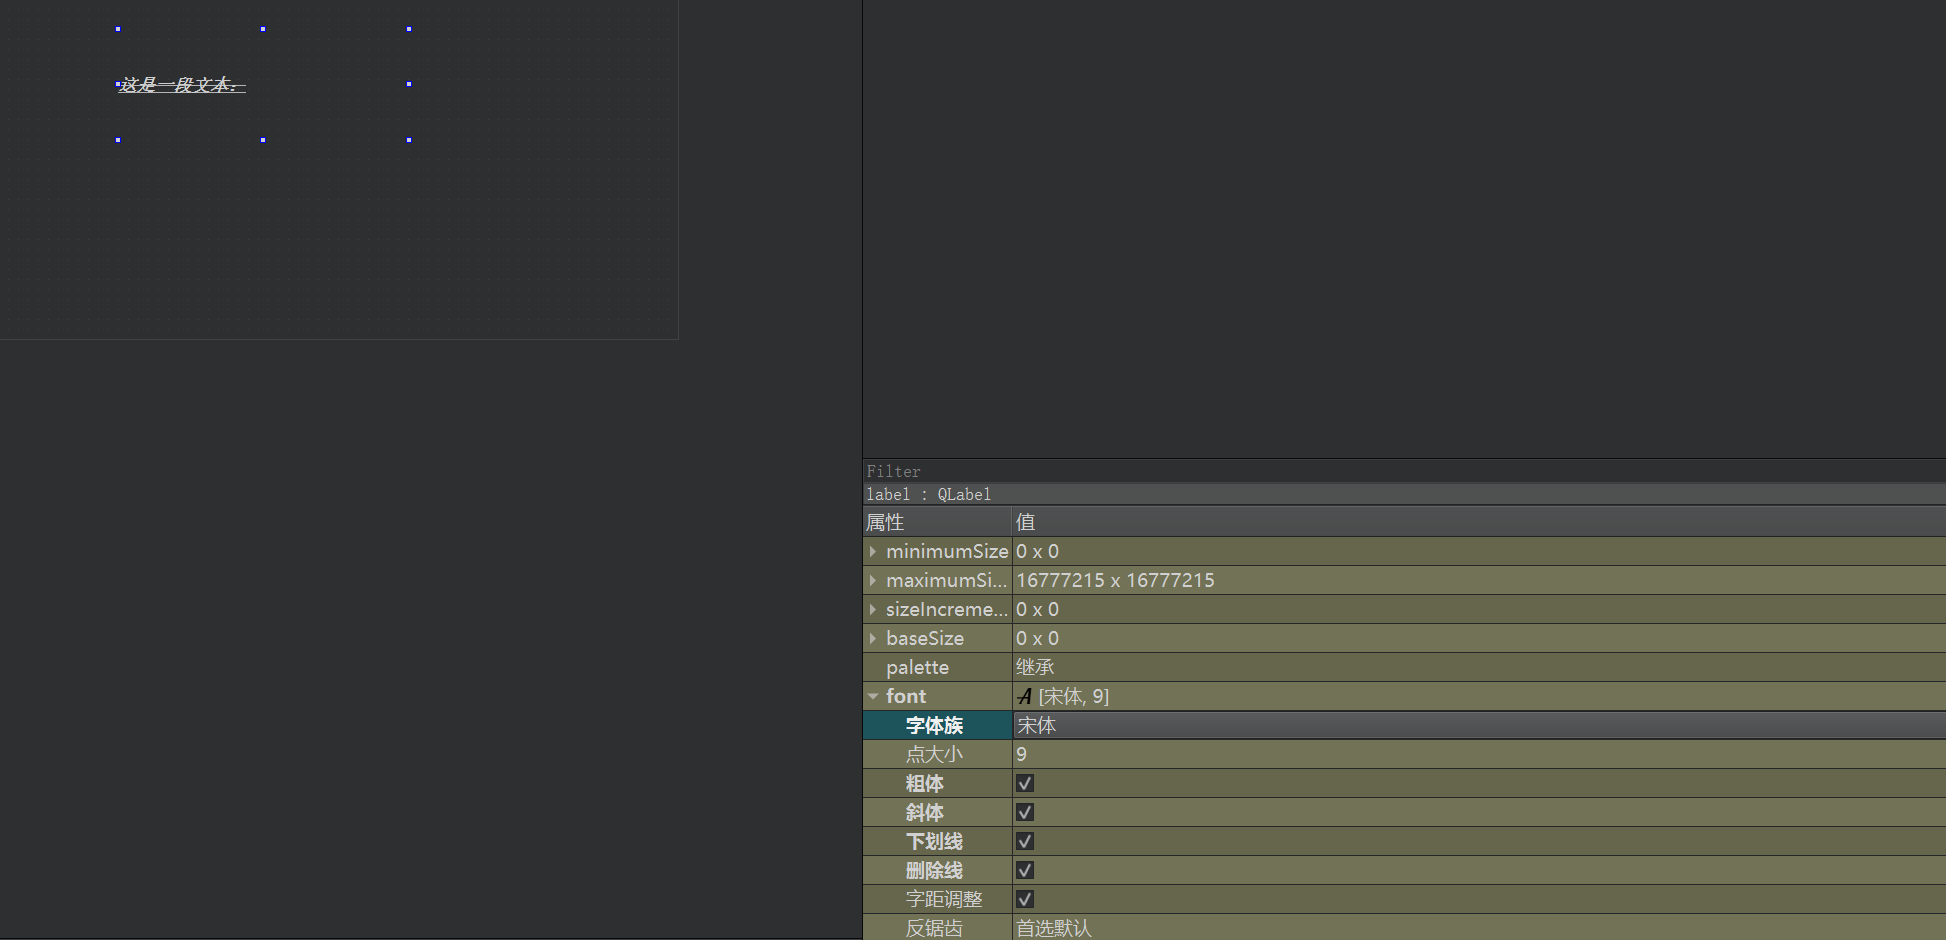Toggle the 字距调整 kerning checkbox
Screen dimensions: 1946x940
click(x=1025, y=899)
